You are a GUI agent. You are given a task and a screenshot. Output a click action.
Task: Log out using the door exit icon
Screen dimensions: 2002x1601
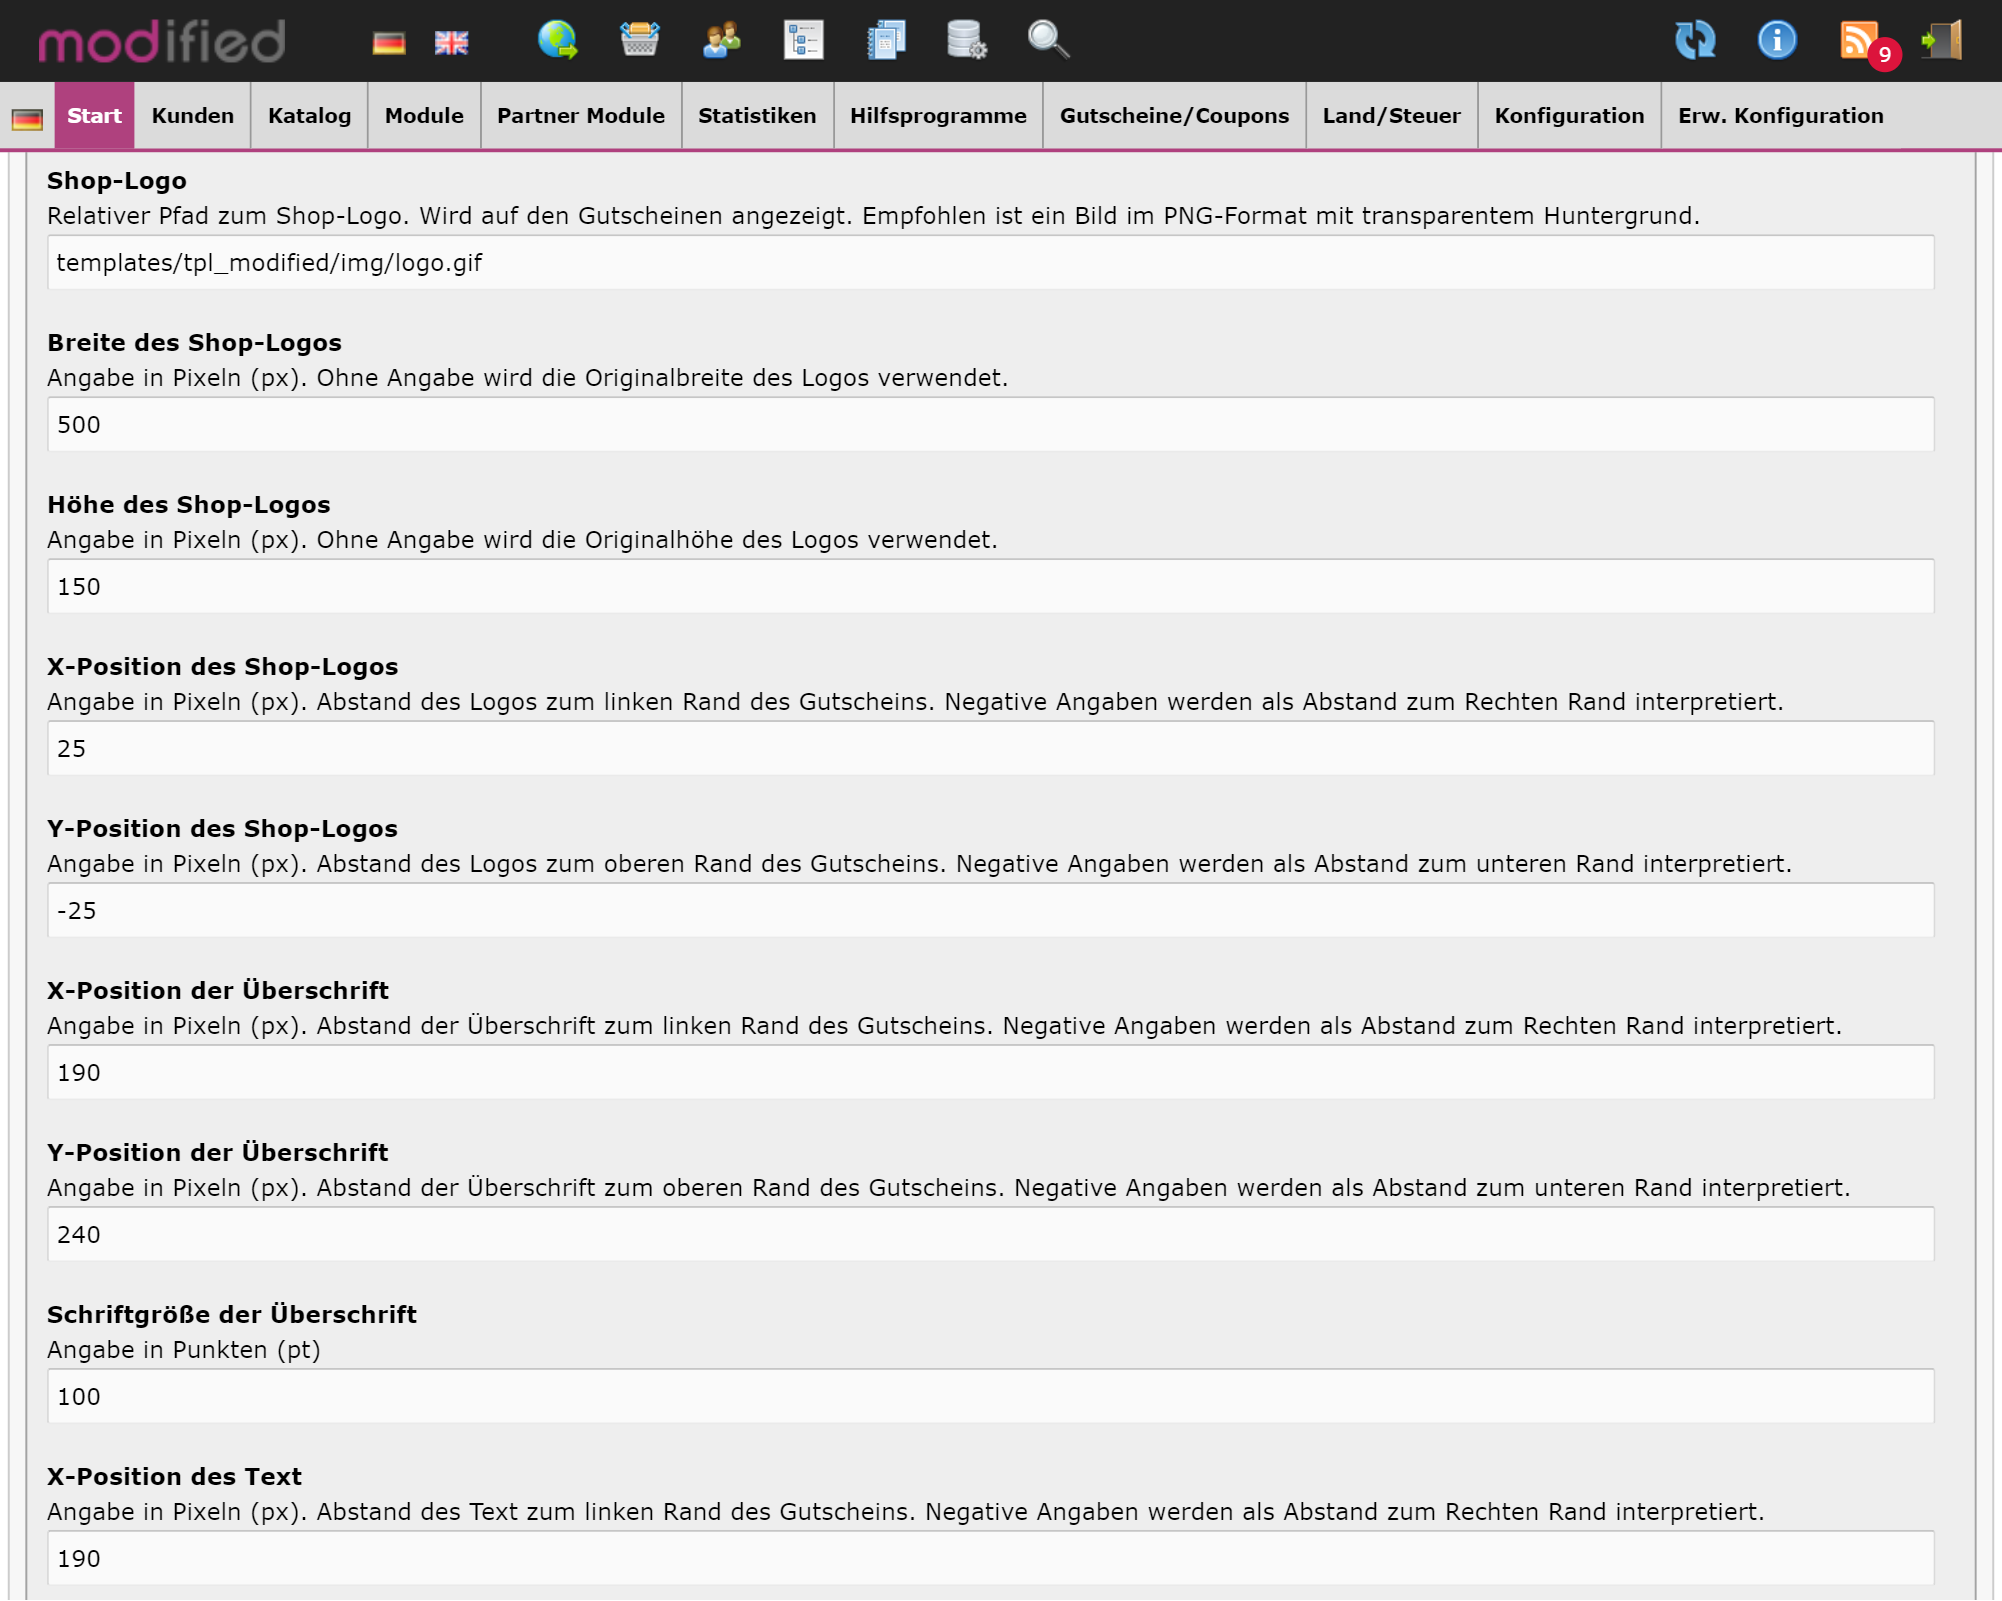point(1942,41)
